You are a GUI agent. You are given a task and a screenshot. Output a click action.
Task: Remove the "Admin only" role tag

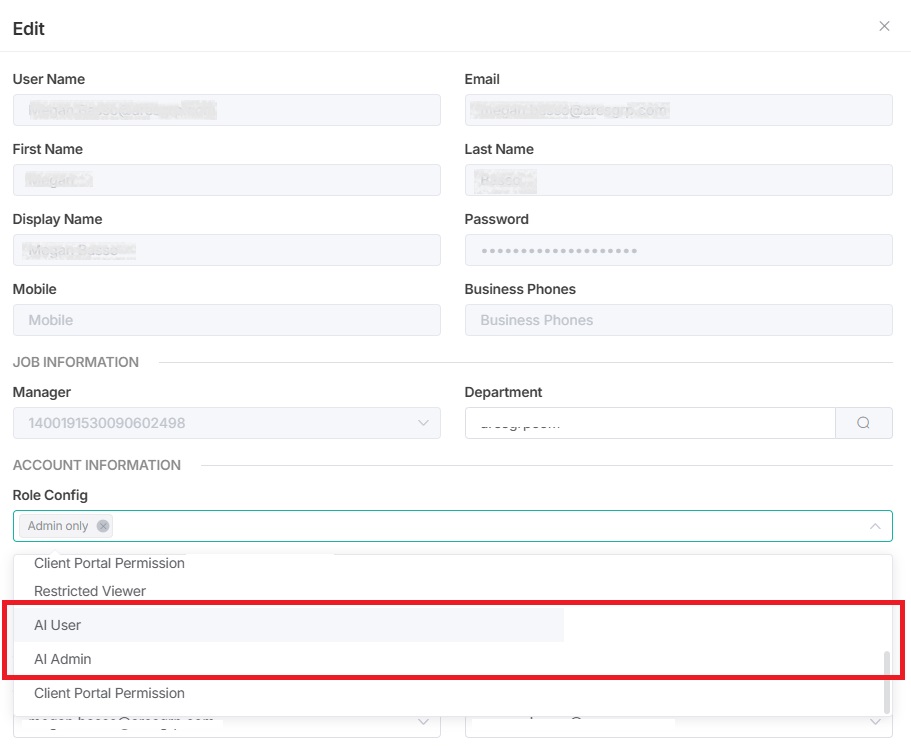[x=103, y=526]
